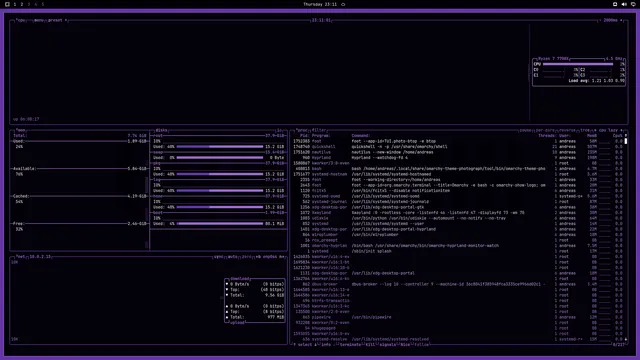Click Nice in process footer
Viewport: 640px width, 360px height.
pyautogui.click(x=405, y=344)
